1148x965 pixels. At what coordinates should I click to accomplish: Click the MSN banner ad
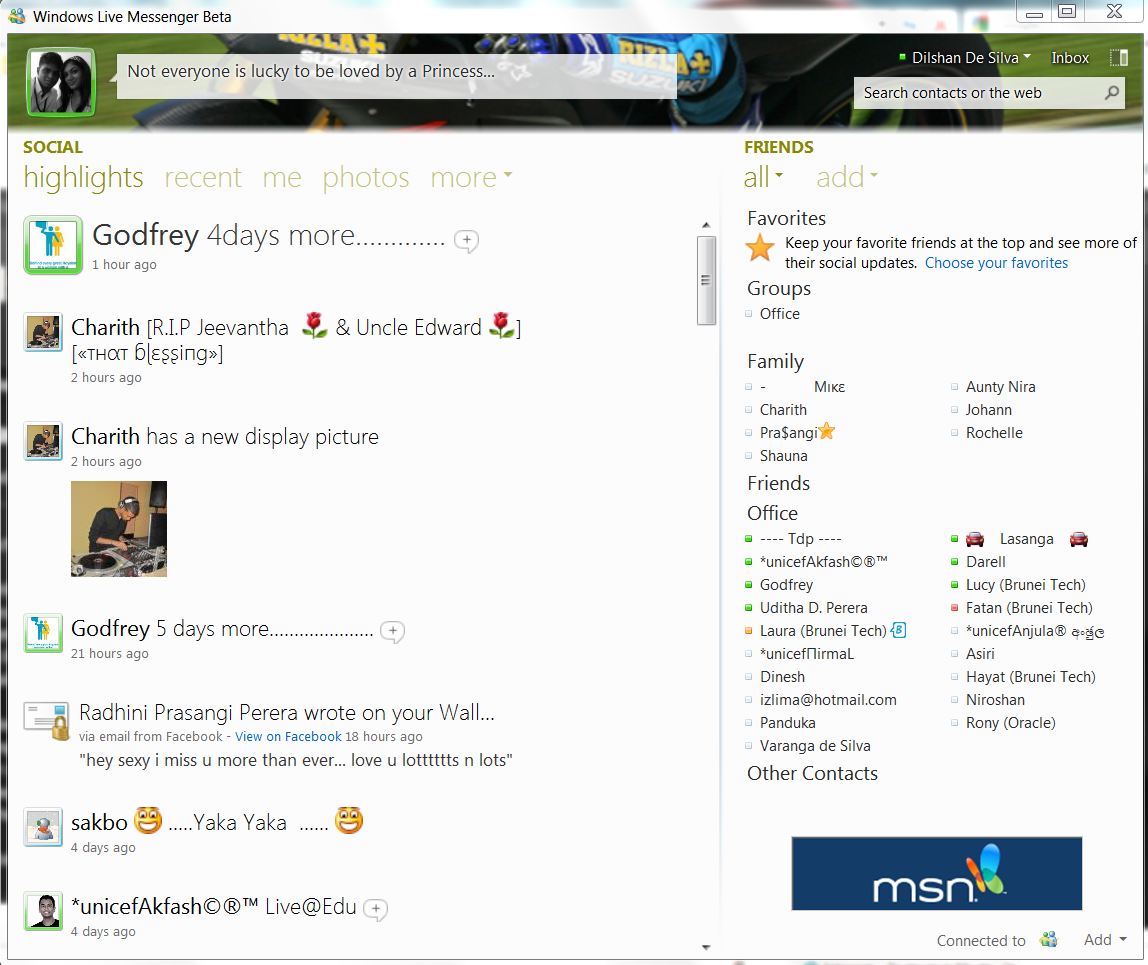[936, 873]
